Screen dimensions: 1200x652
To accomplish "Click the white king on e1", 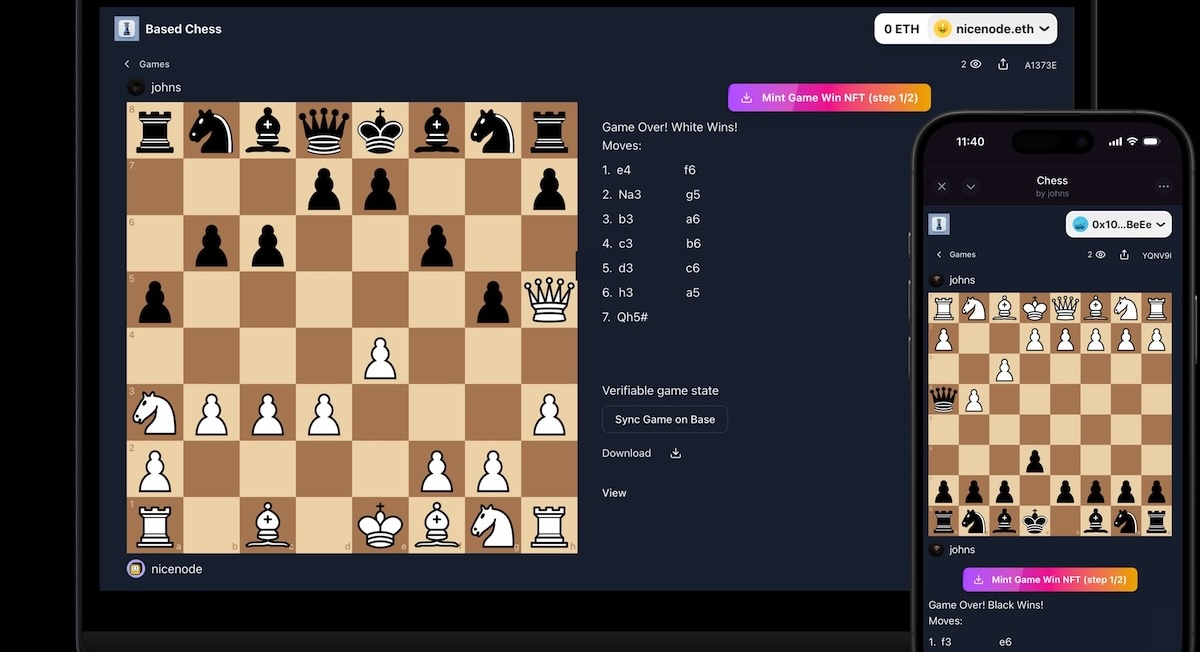I will tap(380, 525).
